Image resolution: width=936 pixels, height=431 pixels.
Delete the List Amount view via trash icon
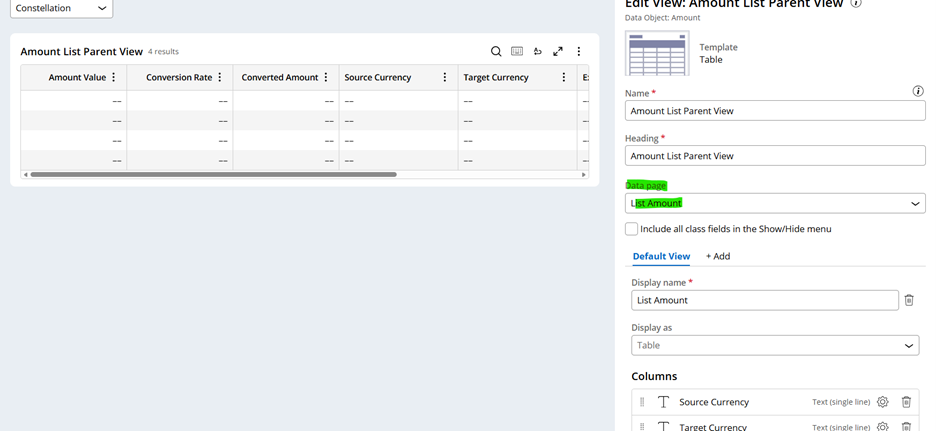(909, 300)
